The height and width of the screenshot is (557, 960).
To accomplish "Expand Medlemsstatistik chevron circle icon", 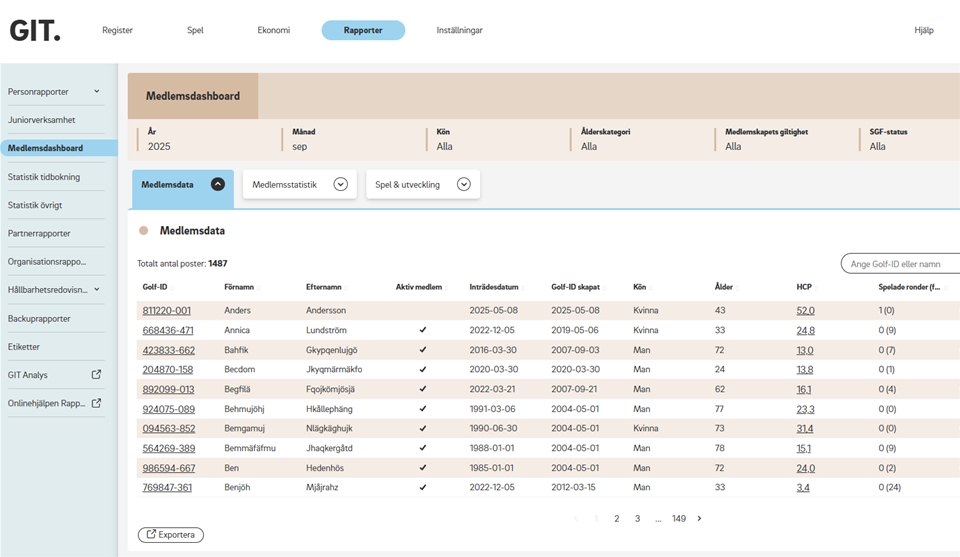I will (340, 184).
